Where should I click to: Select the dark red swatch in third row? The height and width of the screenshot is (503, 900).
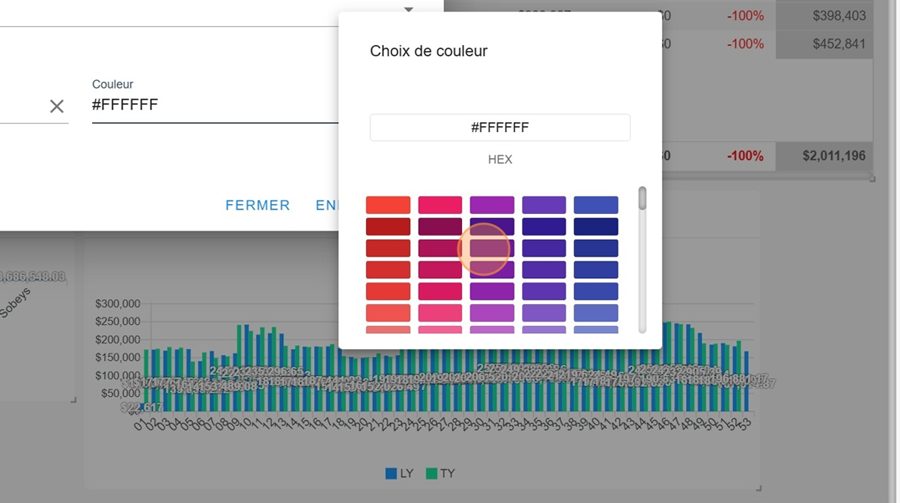click(388, 248)
